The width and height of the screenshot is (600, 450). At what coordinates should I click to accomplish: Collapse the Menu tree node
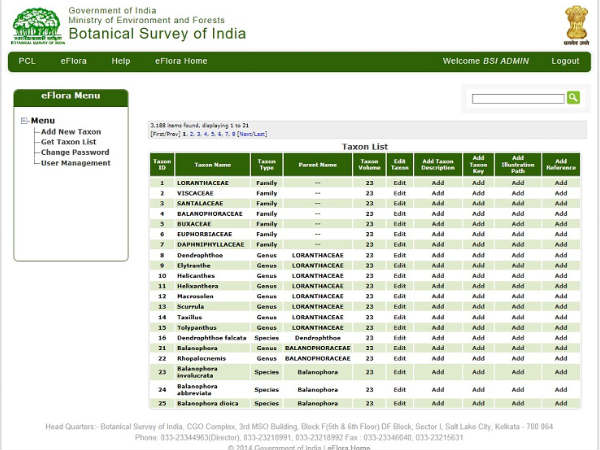24,121
